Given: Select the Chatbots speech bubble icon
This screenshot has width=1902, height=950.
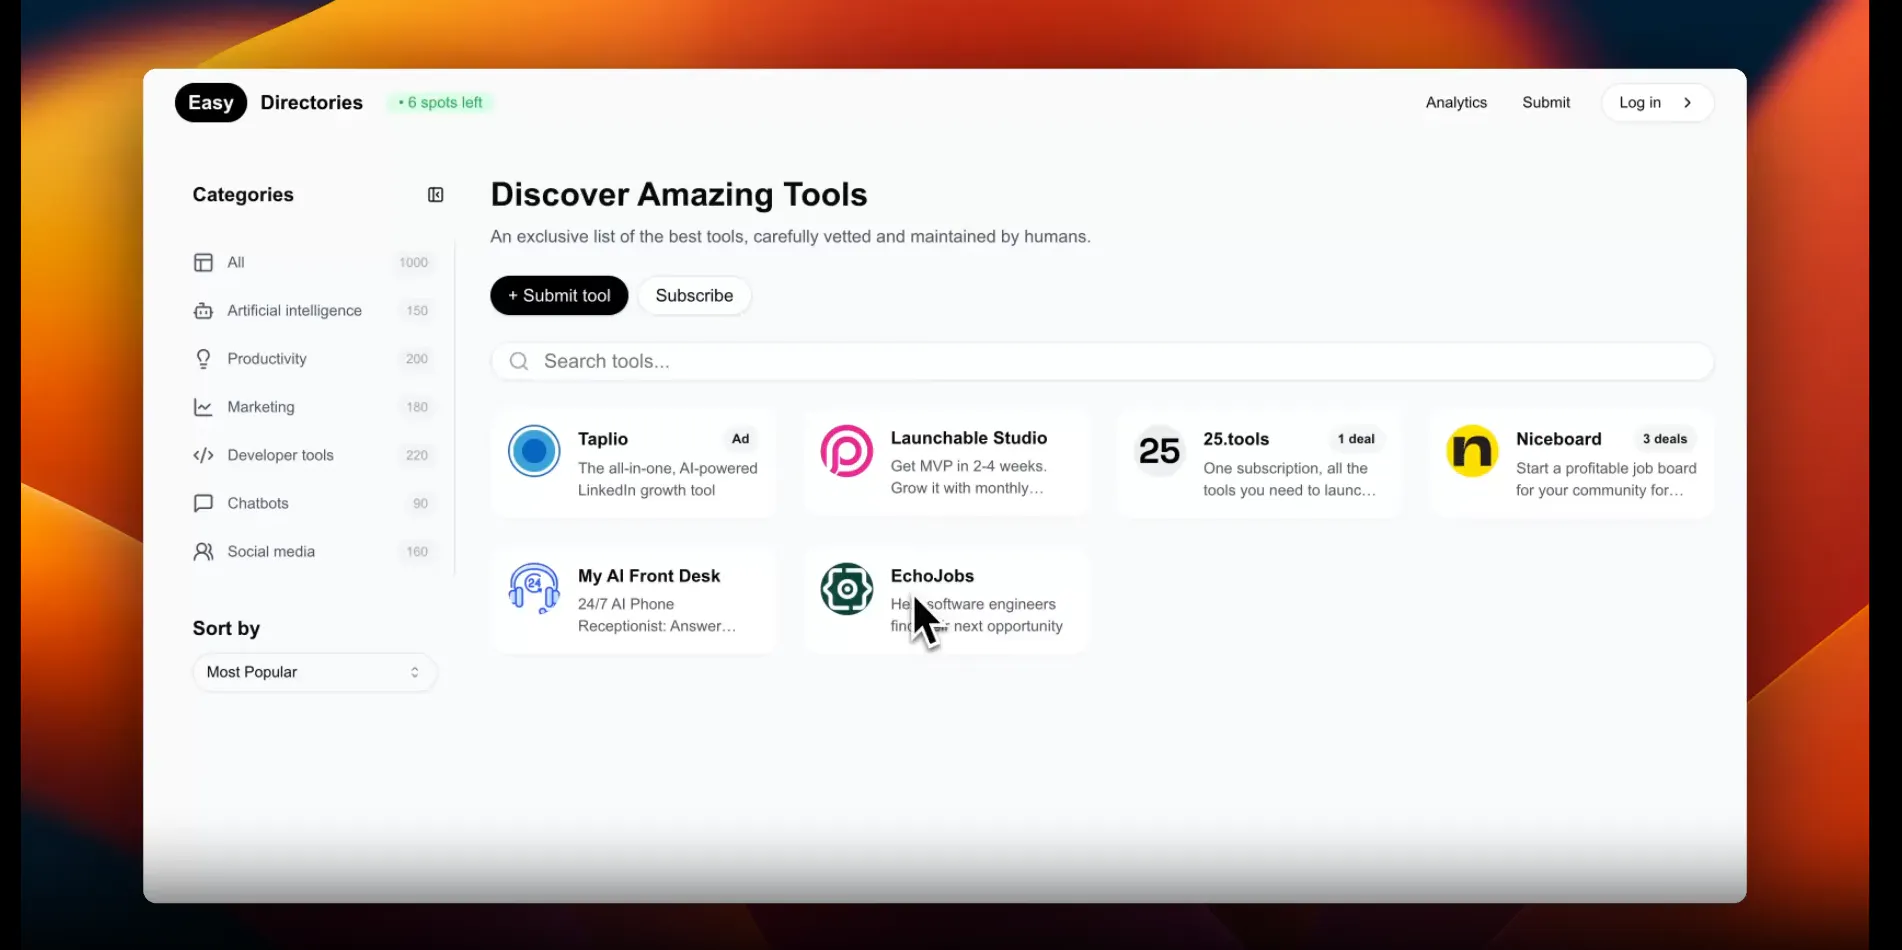Looking at the screenshot, I should (203, 503).
